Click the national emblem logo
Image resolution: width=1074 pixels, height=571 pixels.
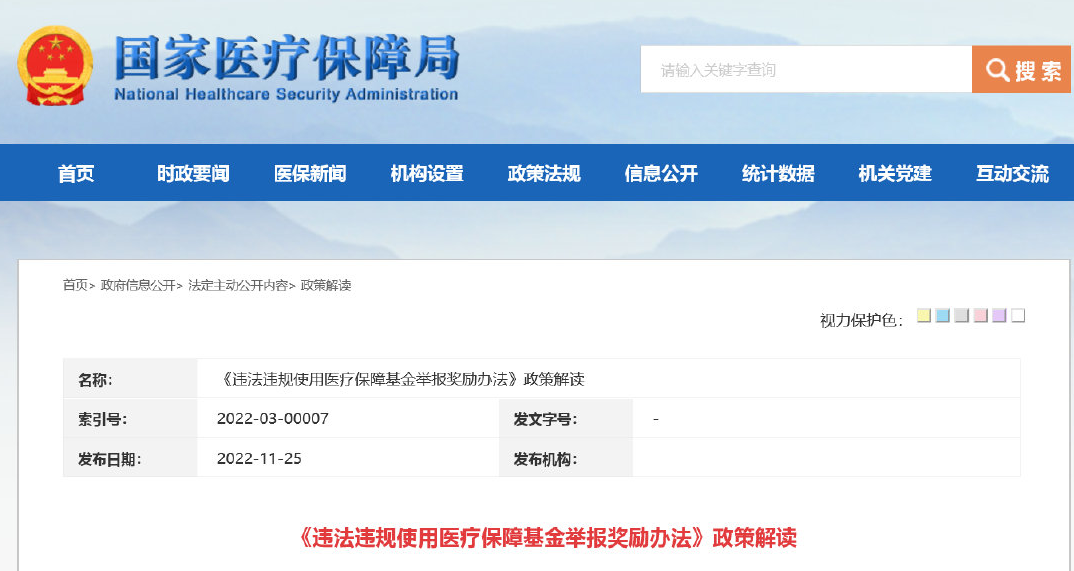click(55, 66)
